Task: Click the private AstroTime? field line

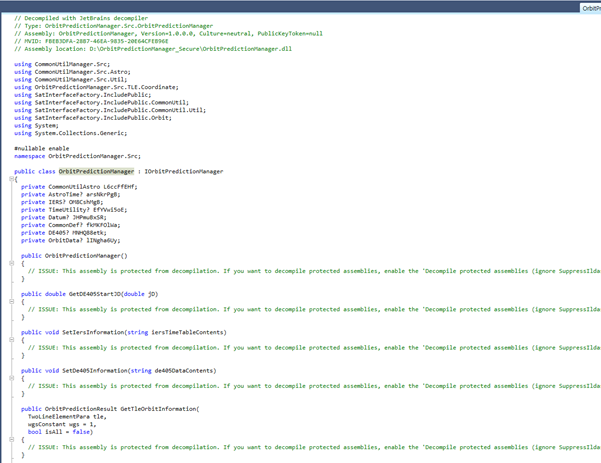Action: tap(71, 194)
